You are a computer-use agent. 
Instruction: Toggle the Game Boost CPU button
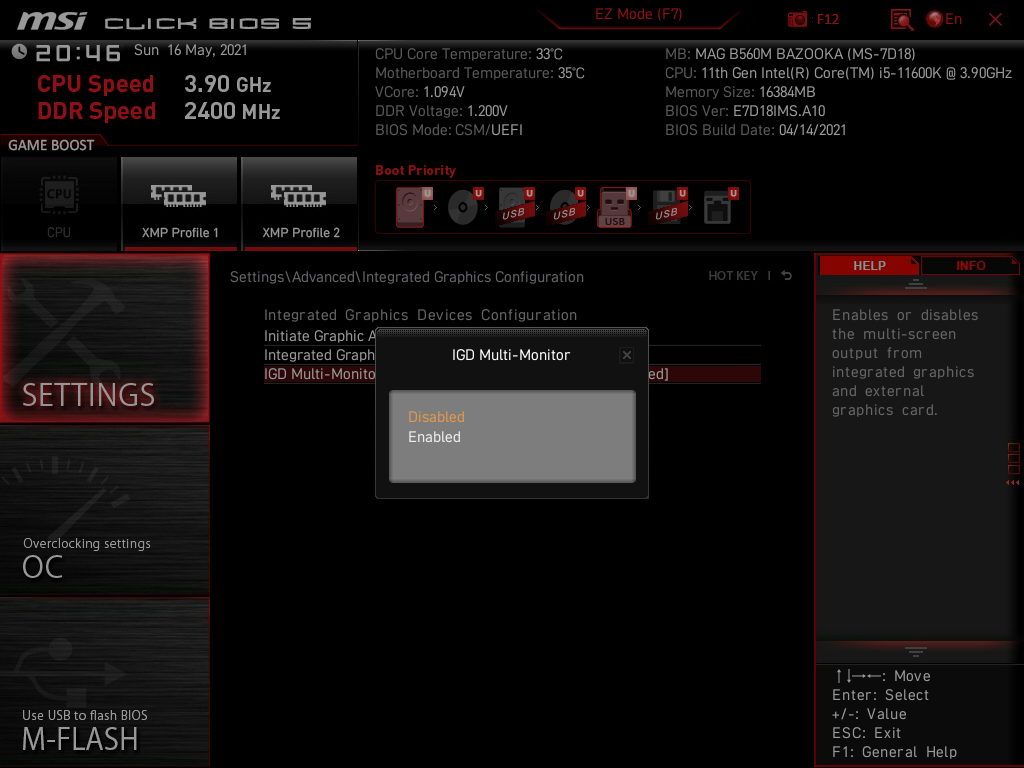[59, 204]
